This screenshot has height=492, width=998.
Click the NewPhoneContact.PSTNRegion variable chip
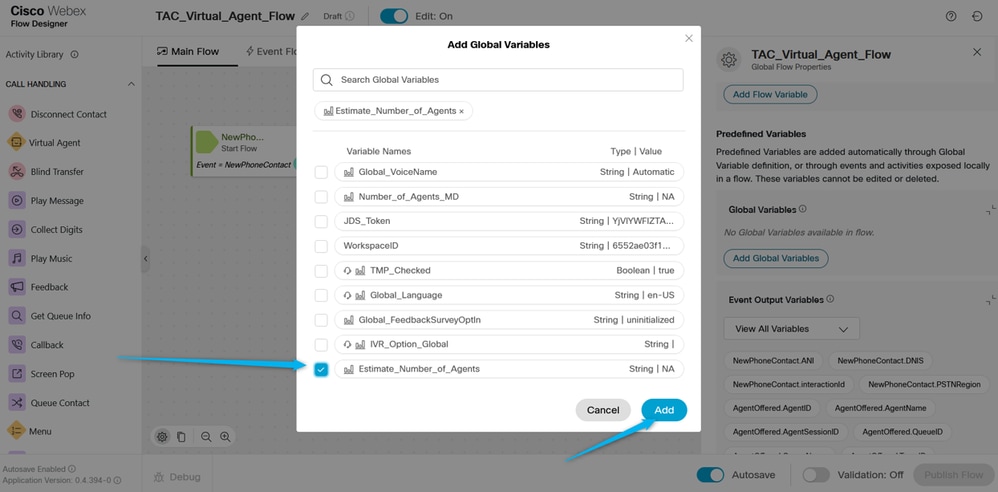click(922, 384)
